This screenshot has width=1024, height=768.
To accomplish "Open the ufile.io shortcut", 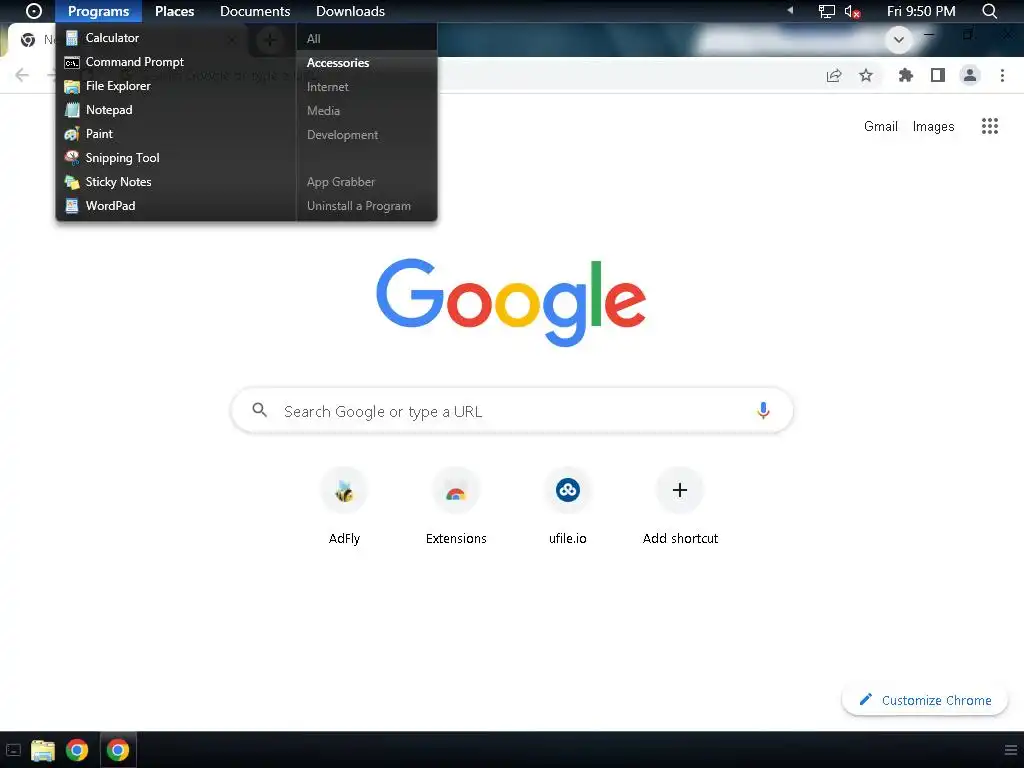I will click(568, 506).
